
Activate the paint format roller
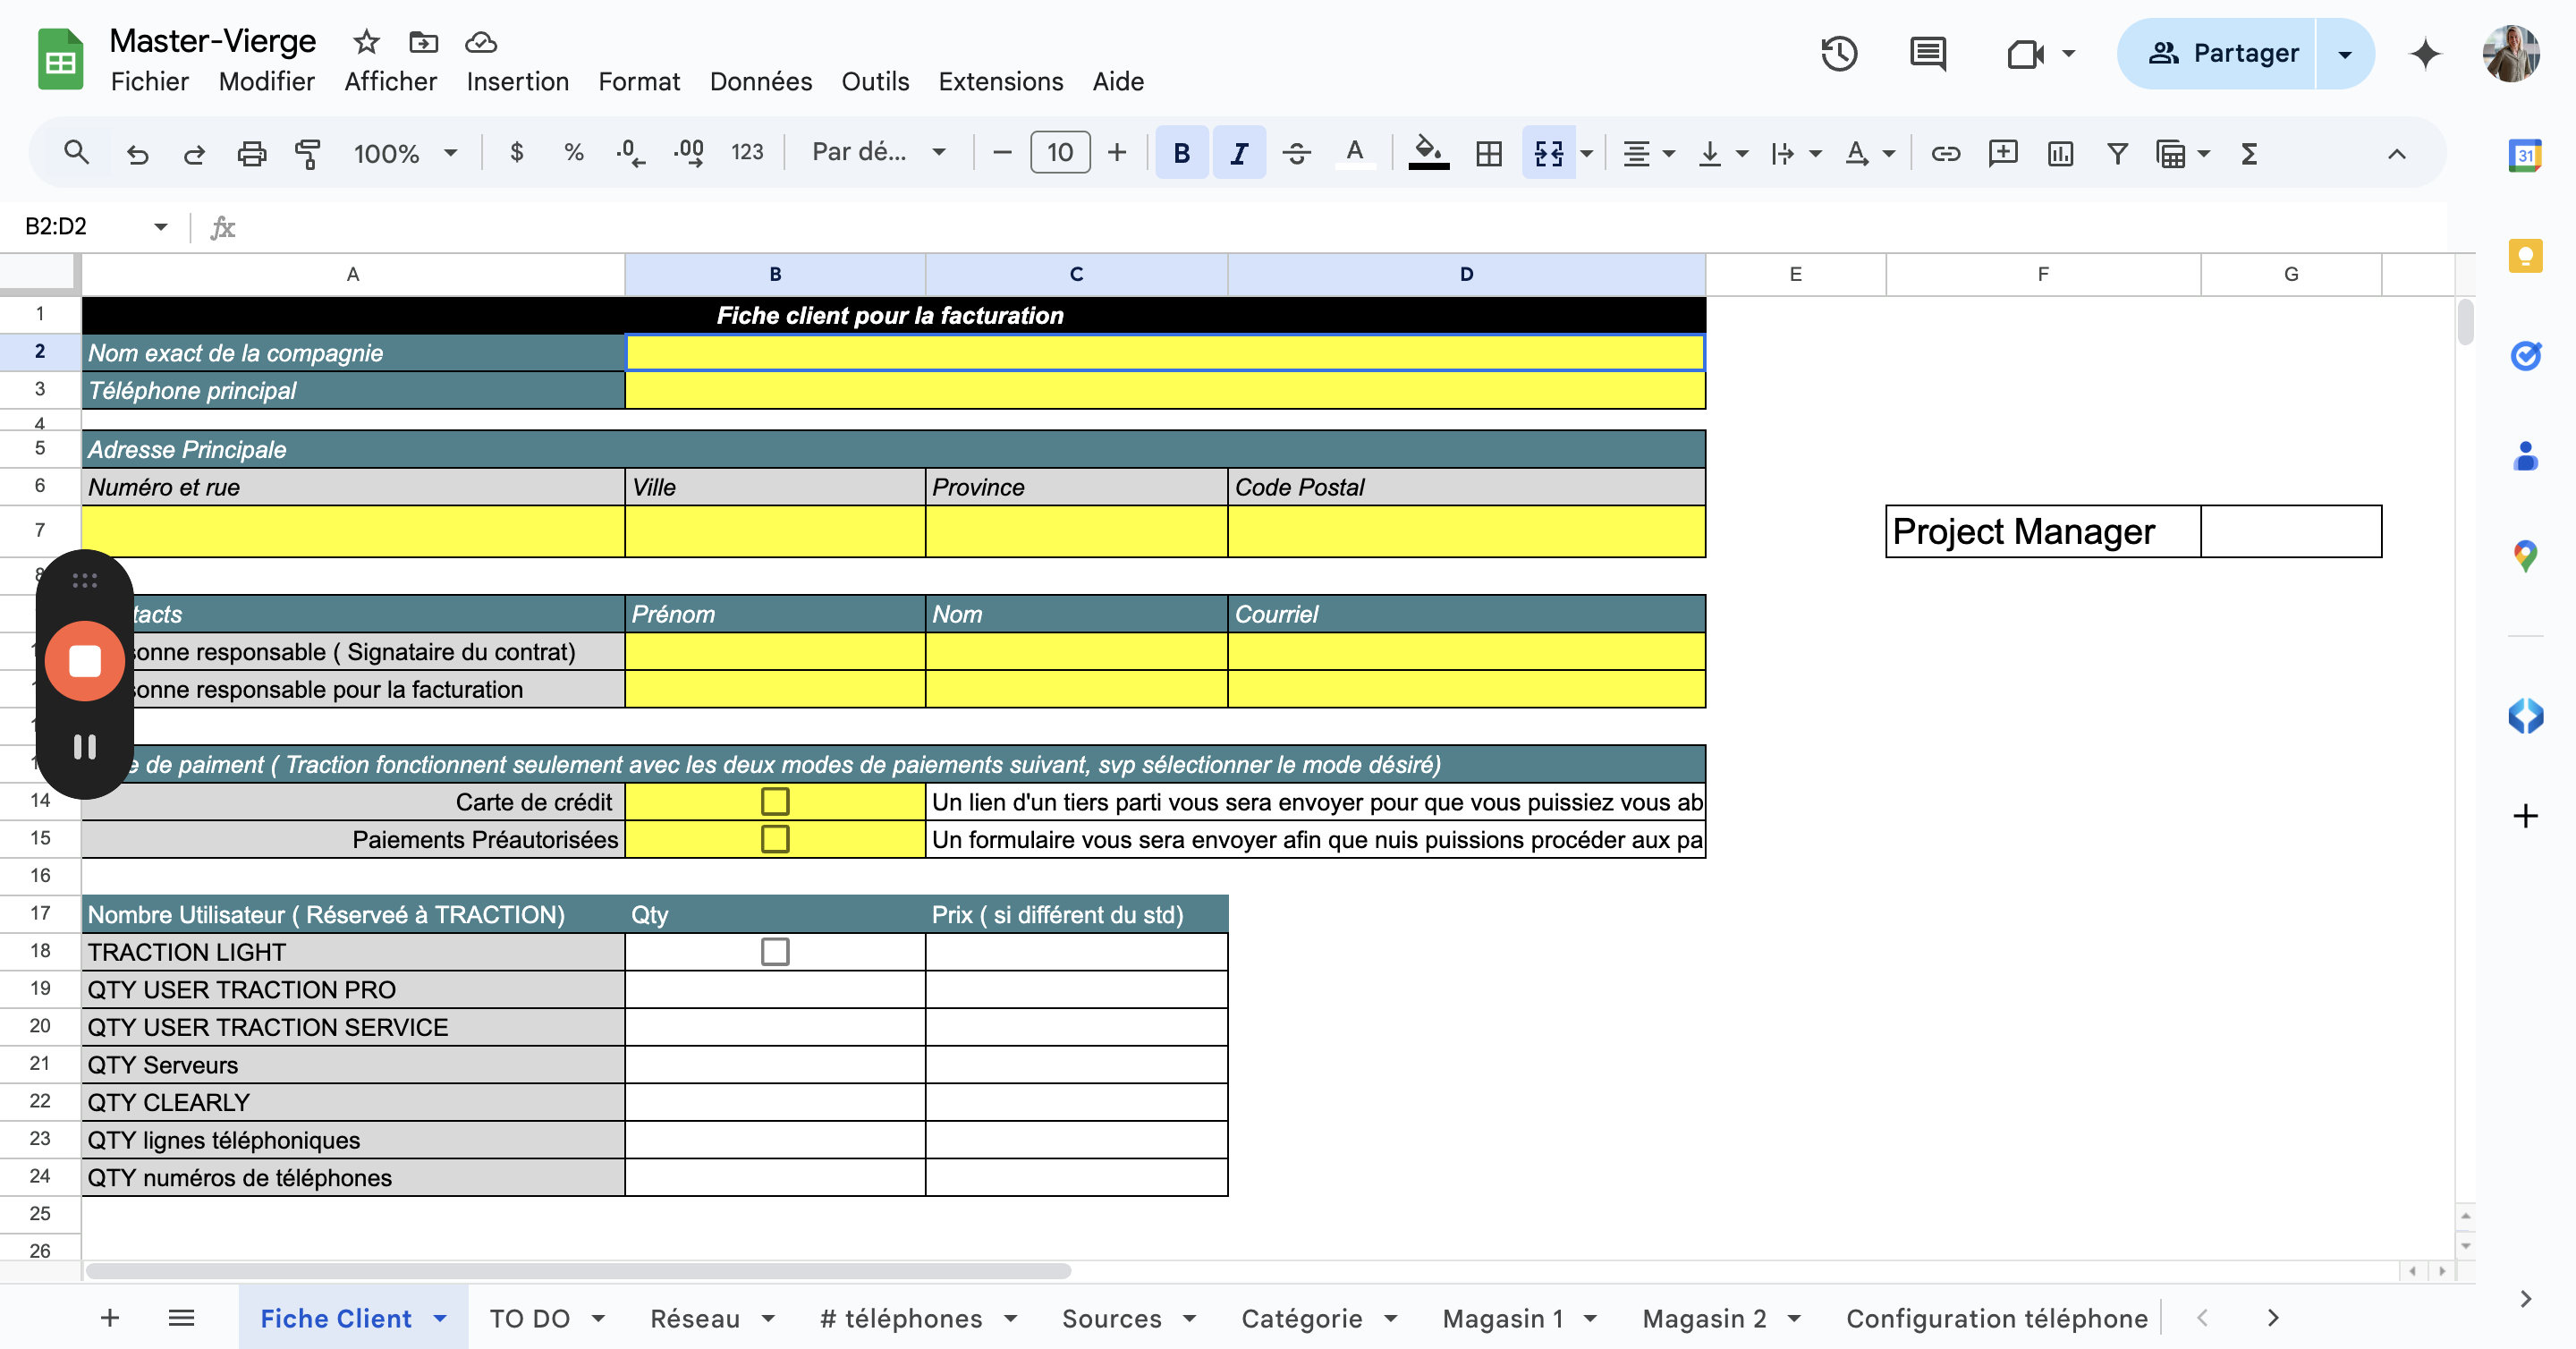(308, 153)
